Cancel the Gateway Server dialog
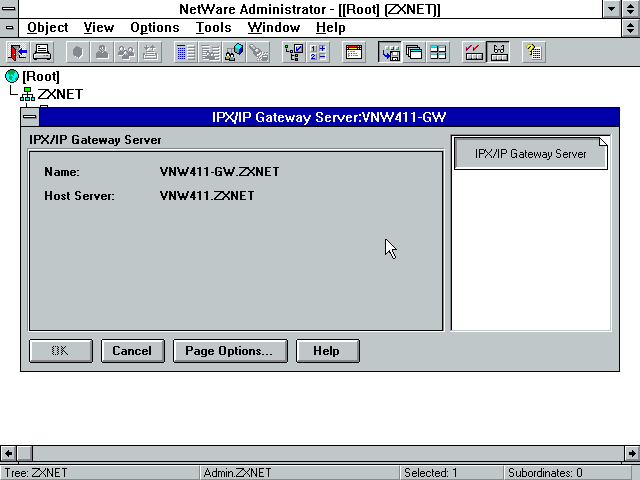Viewport: 640px width, 480px height. [x=133, y=351]
